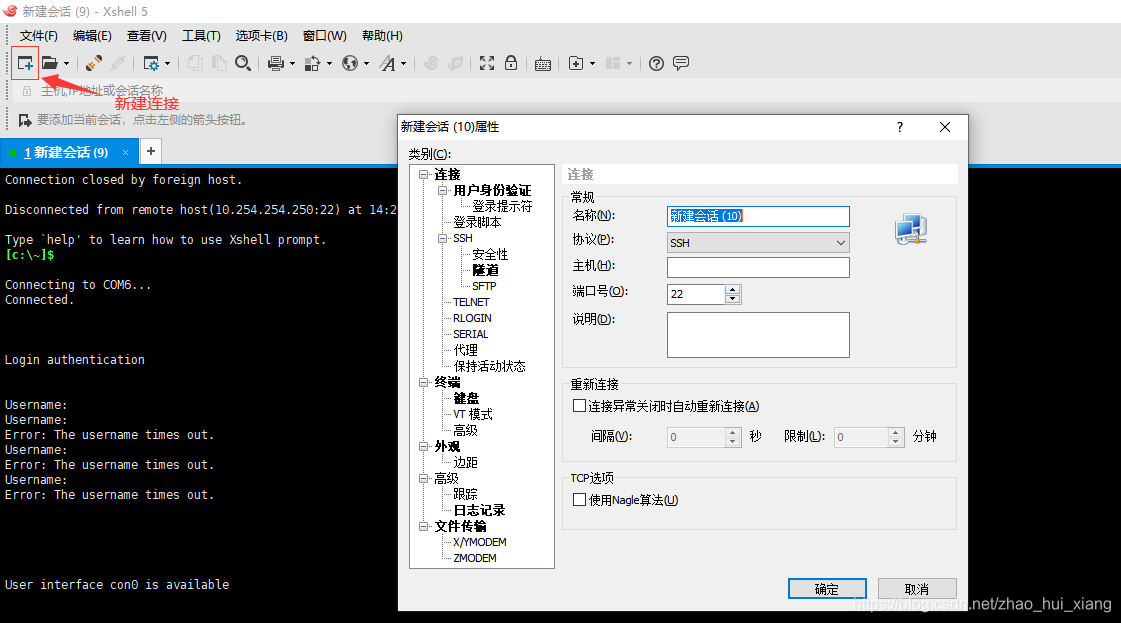Viewport: 1121px width, 623px height.
Task: Click the 确定 button
Action: [x=826, y=589]
